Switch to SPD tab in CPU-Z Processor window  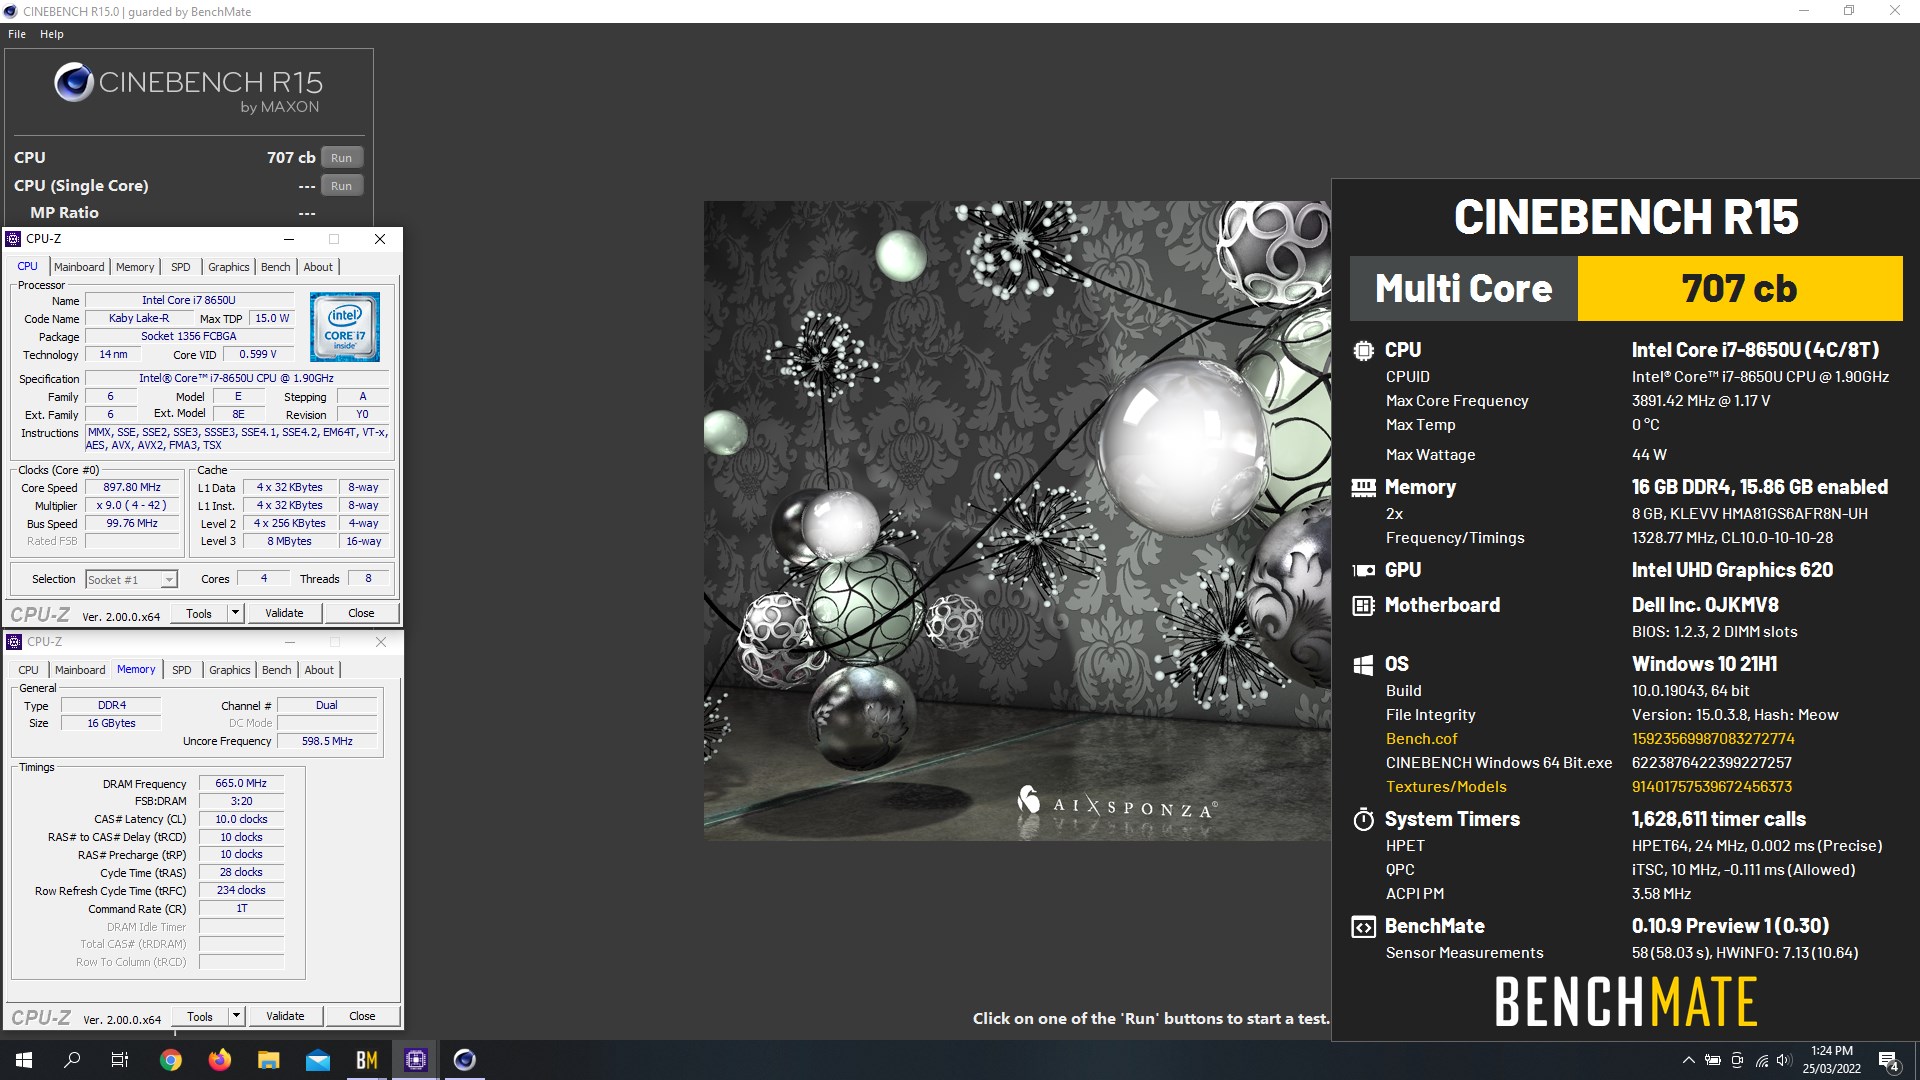(180, 267)
